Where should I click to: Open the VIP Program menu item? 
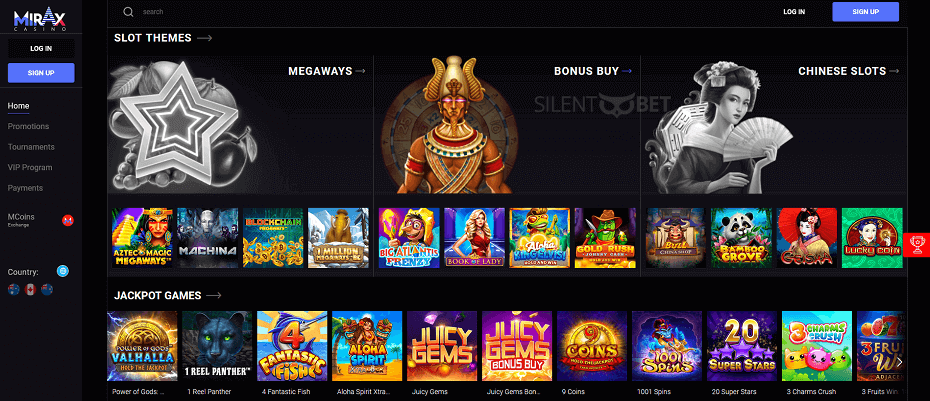[30, 167]
